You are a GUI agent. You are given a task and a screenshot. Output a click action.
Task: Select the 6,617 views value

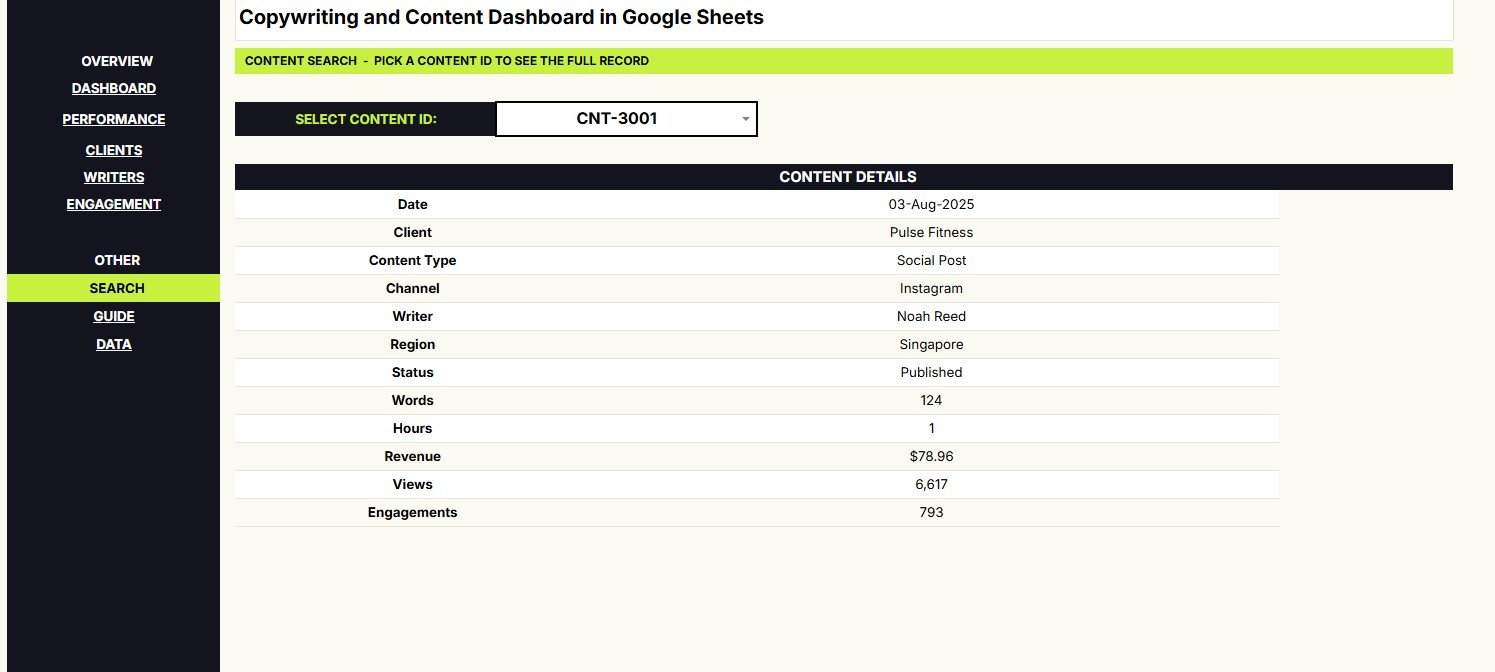point(931,484)
